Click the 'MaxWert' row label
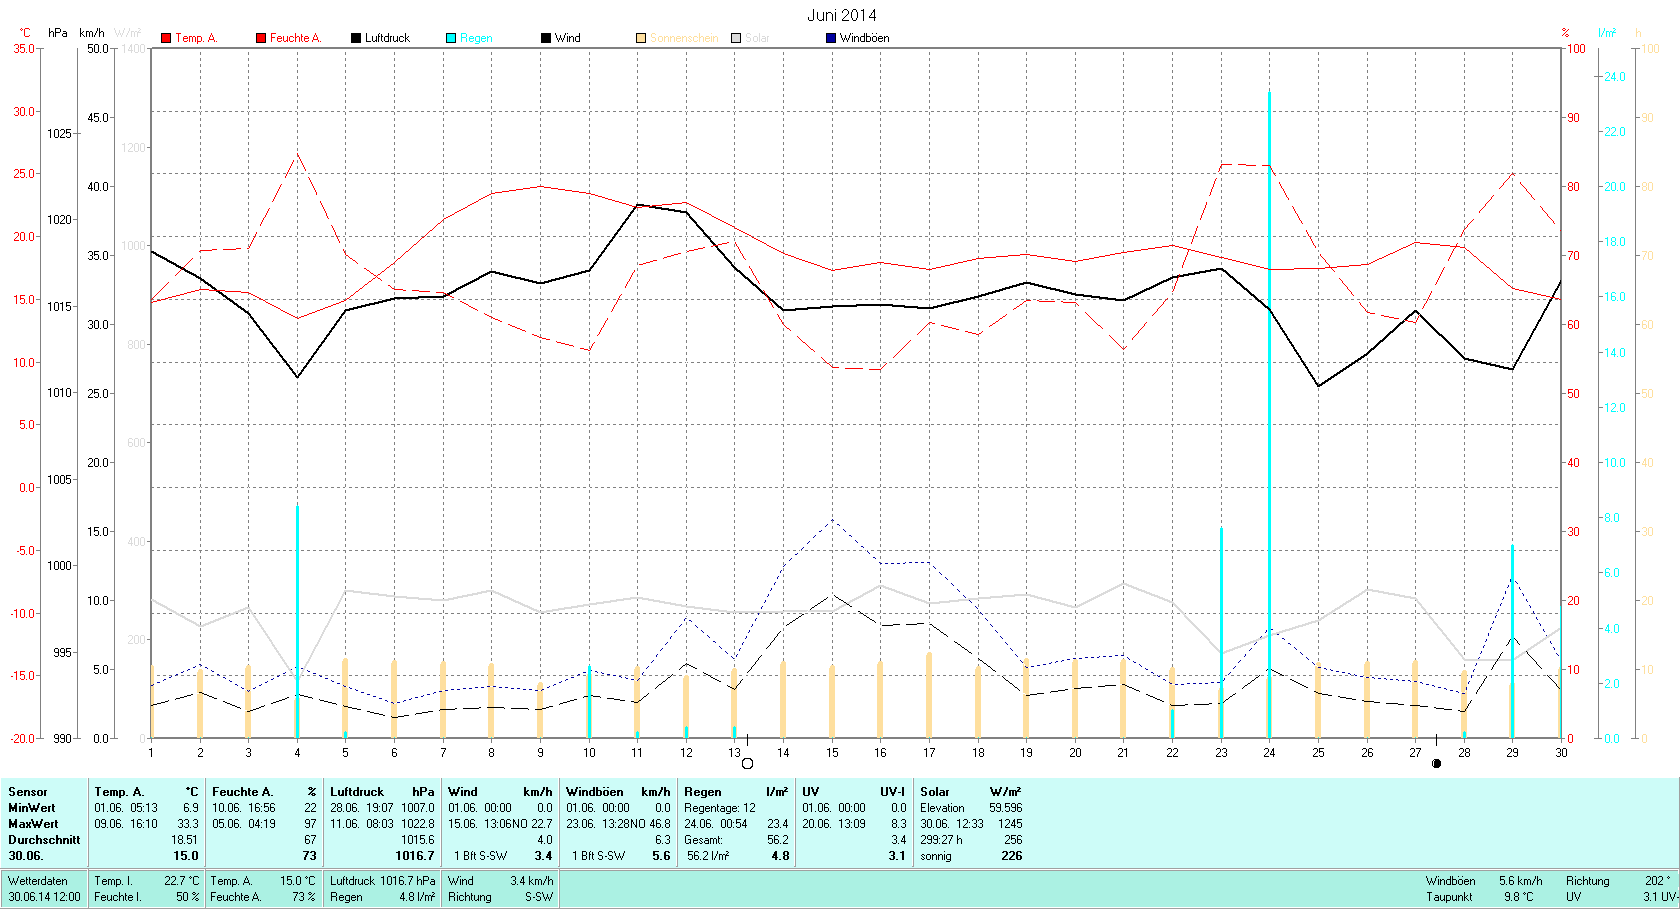The width and height of the screenshot is (1680, 909). coord(33,824)
